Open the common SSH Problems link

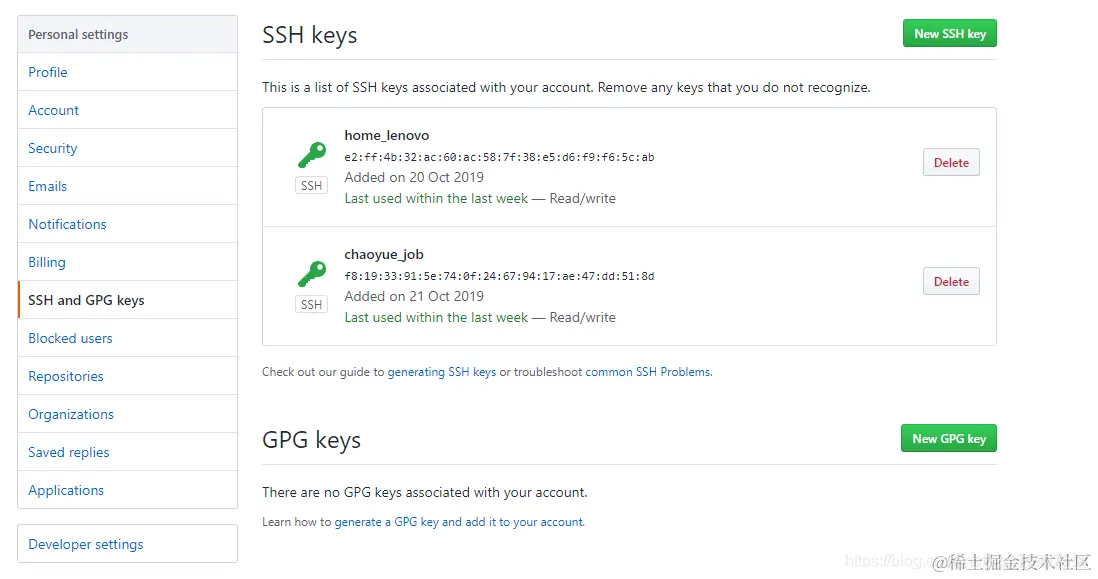[x=648, y=372]
